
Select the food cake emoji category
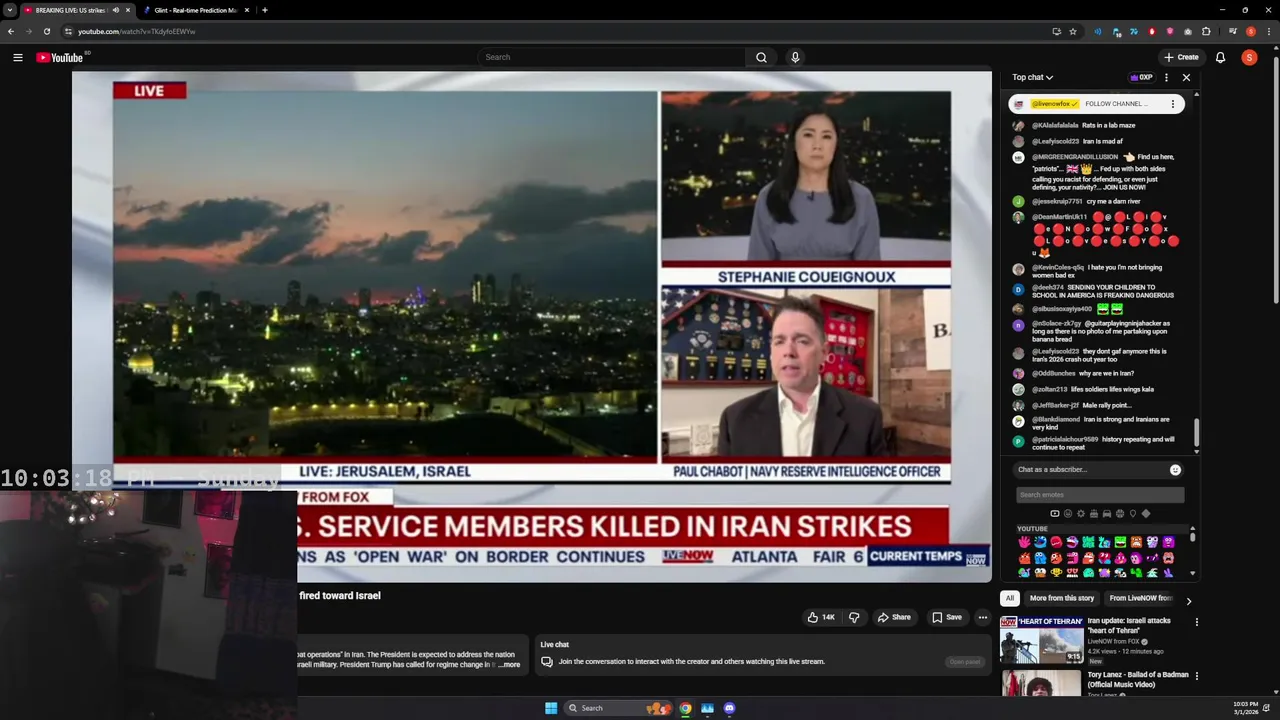1093,514
